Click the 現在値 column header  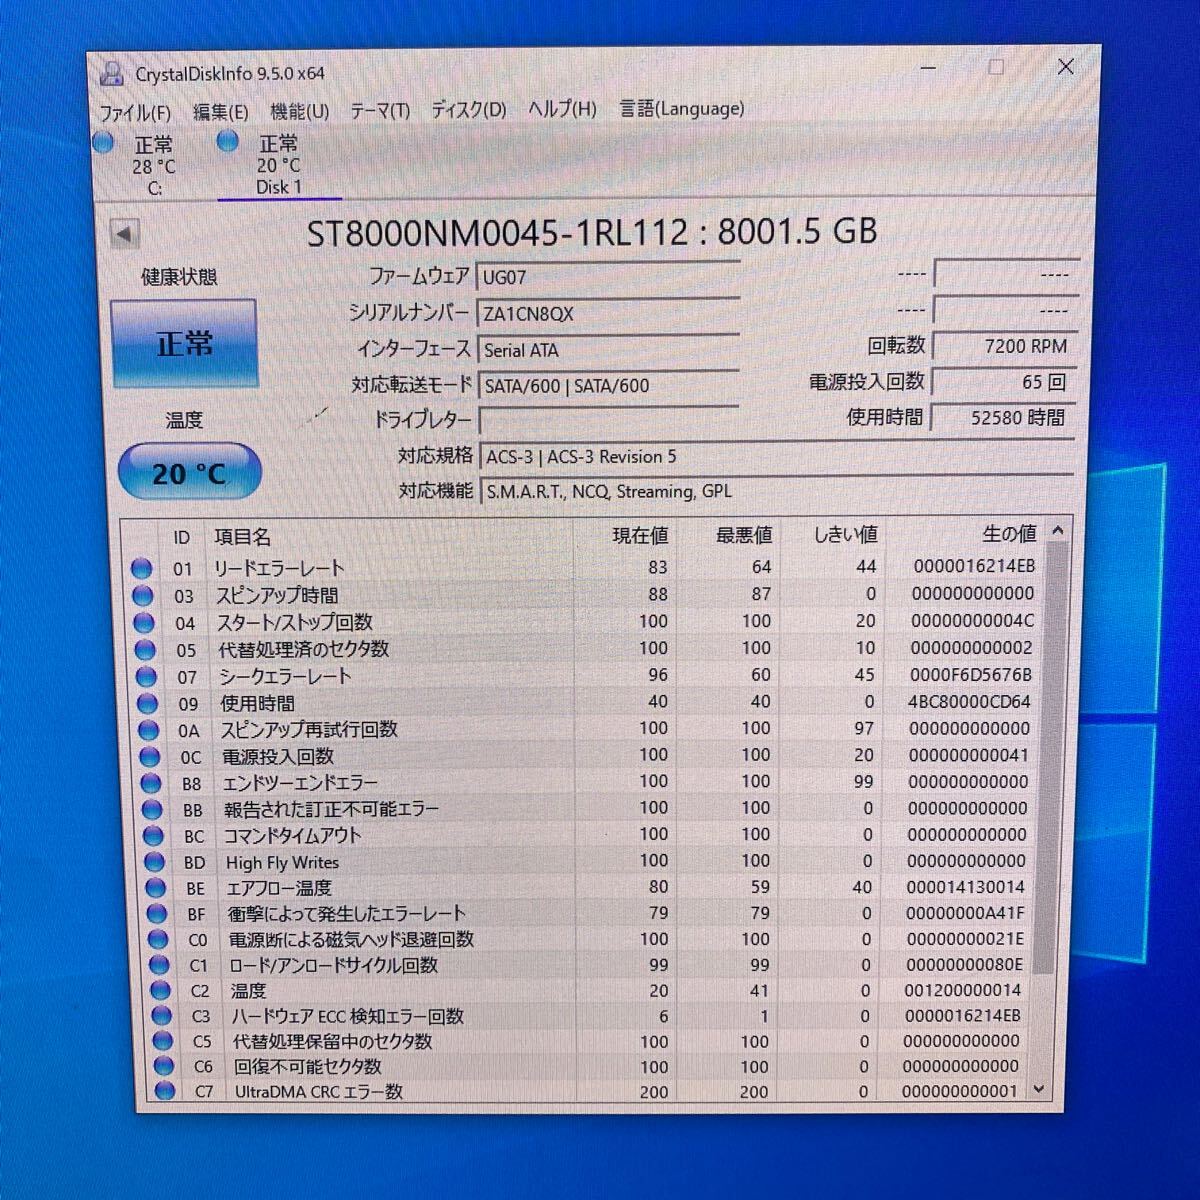641,536
